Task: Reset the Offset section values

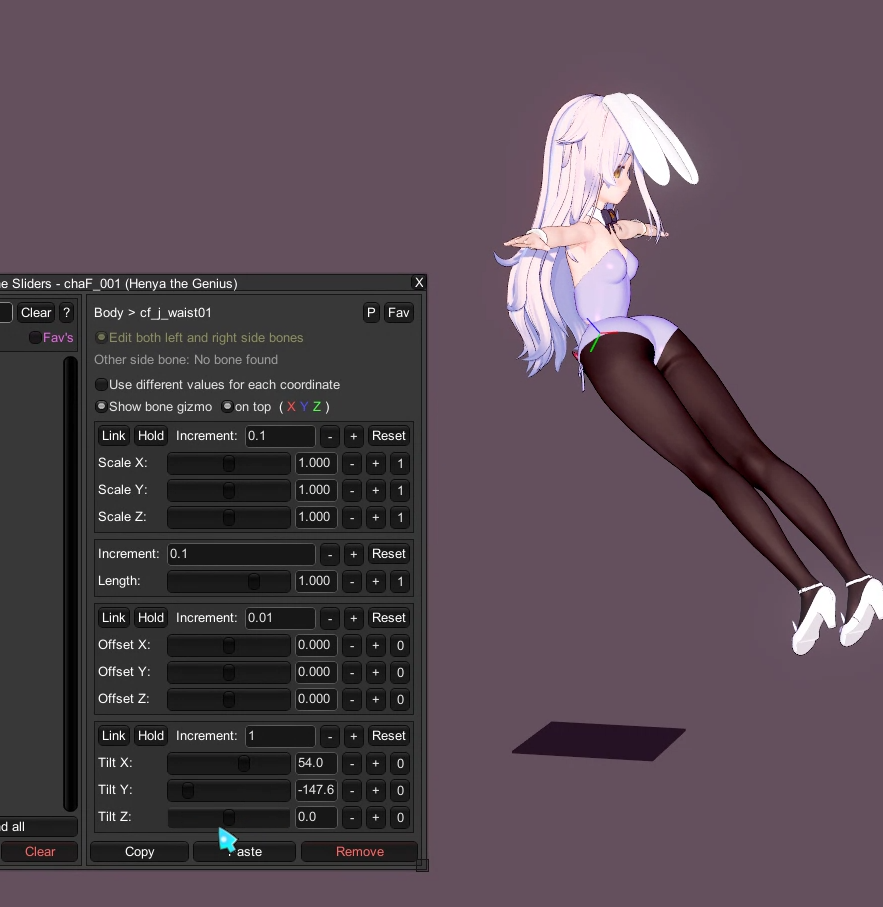Action: 389,618
